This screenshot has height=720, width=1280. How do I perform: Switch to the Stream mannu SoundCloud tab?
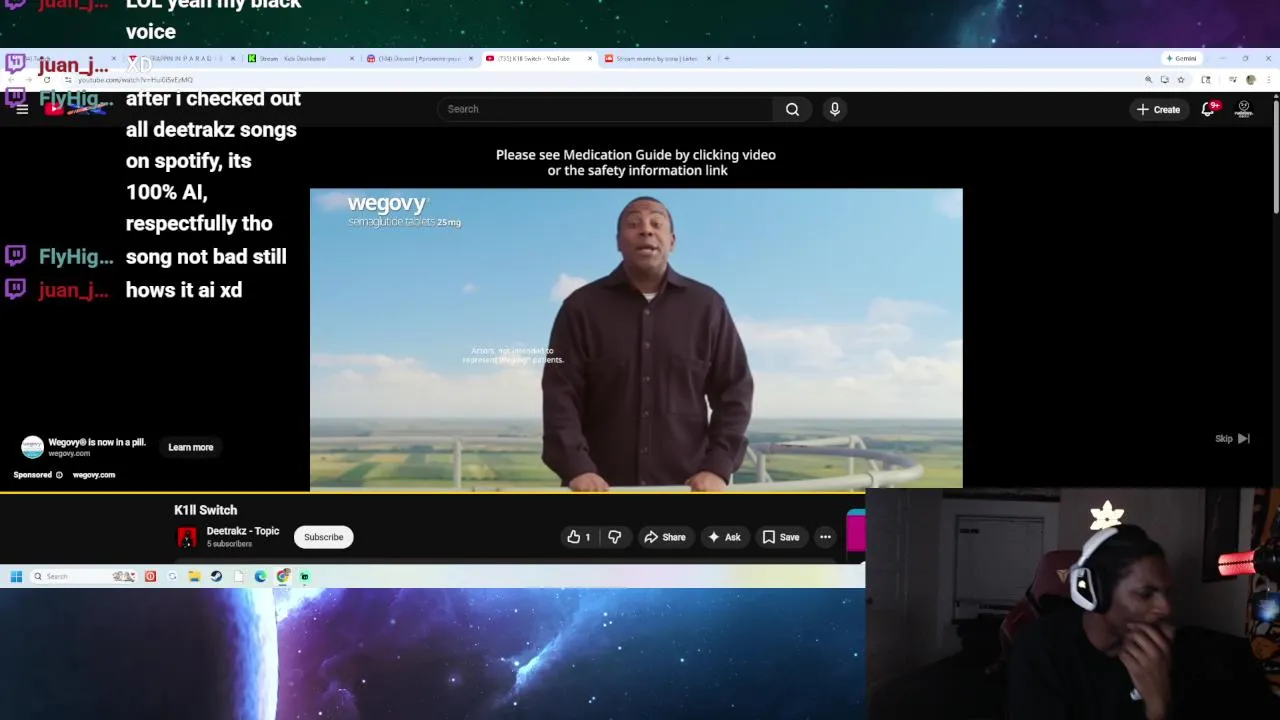click(655, 58)
